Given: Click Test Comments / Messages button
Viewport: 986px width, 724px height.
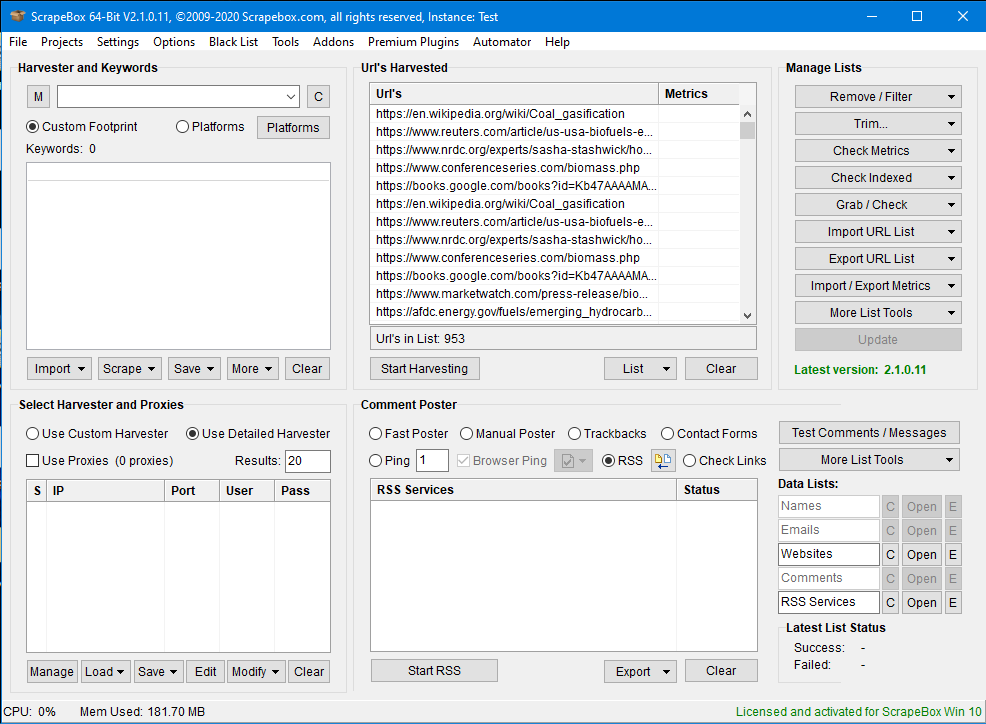Looking at the screenshot, I should point(869,433).
